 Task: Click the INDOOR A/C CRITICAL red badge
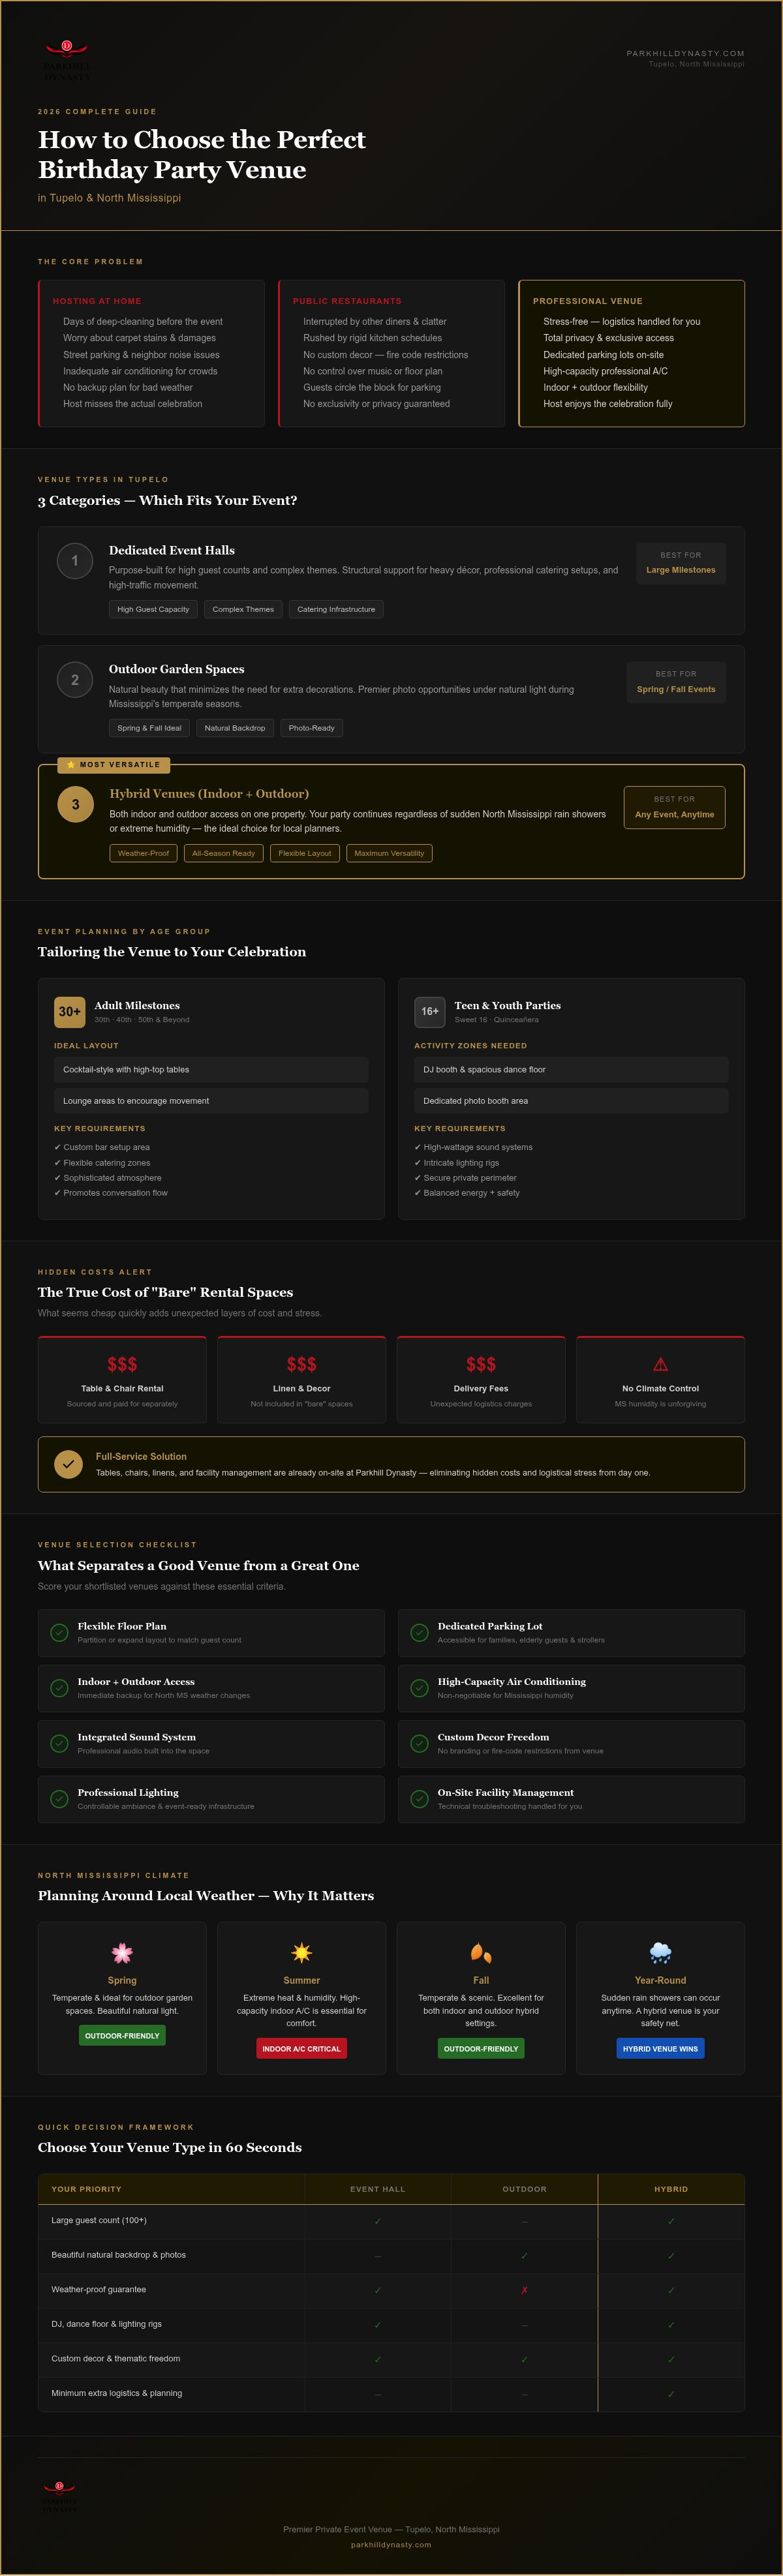click(x=301, y=2048)
